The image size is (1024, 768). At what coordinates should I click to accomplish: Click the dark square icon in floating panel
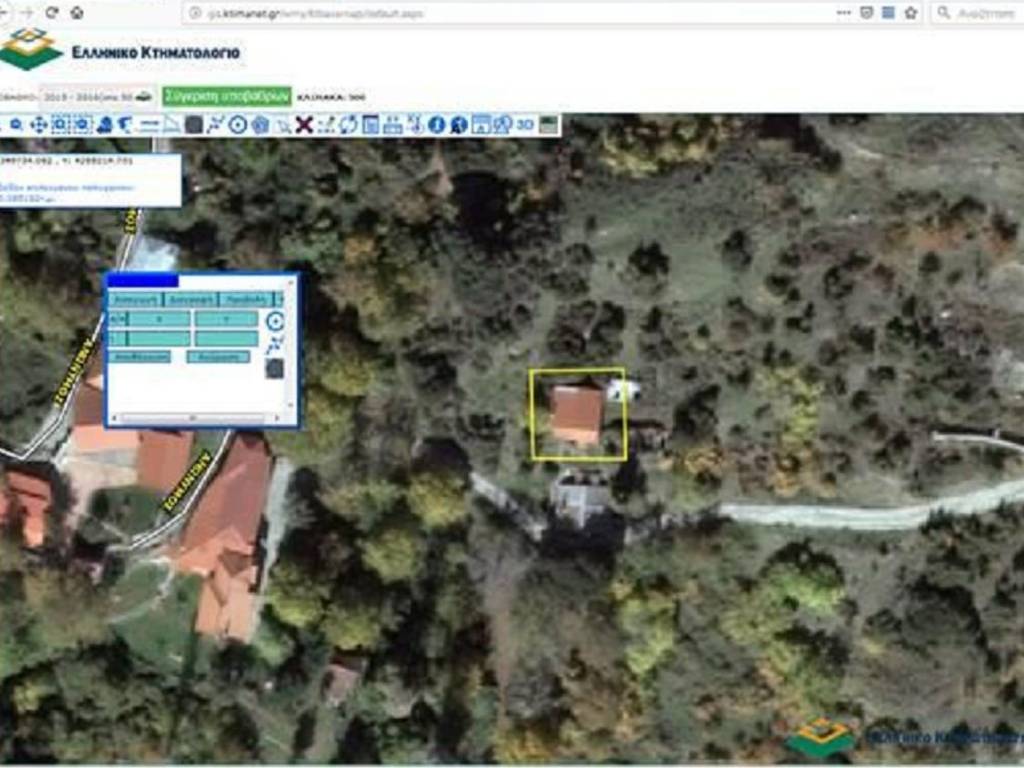pyautogui.click(x=275, y=368)
